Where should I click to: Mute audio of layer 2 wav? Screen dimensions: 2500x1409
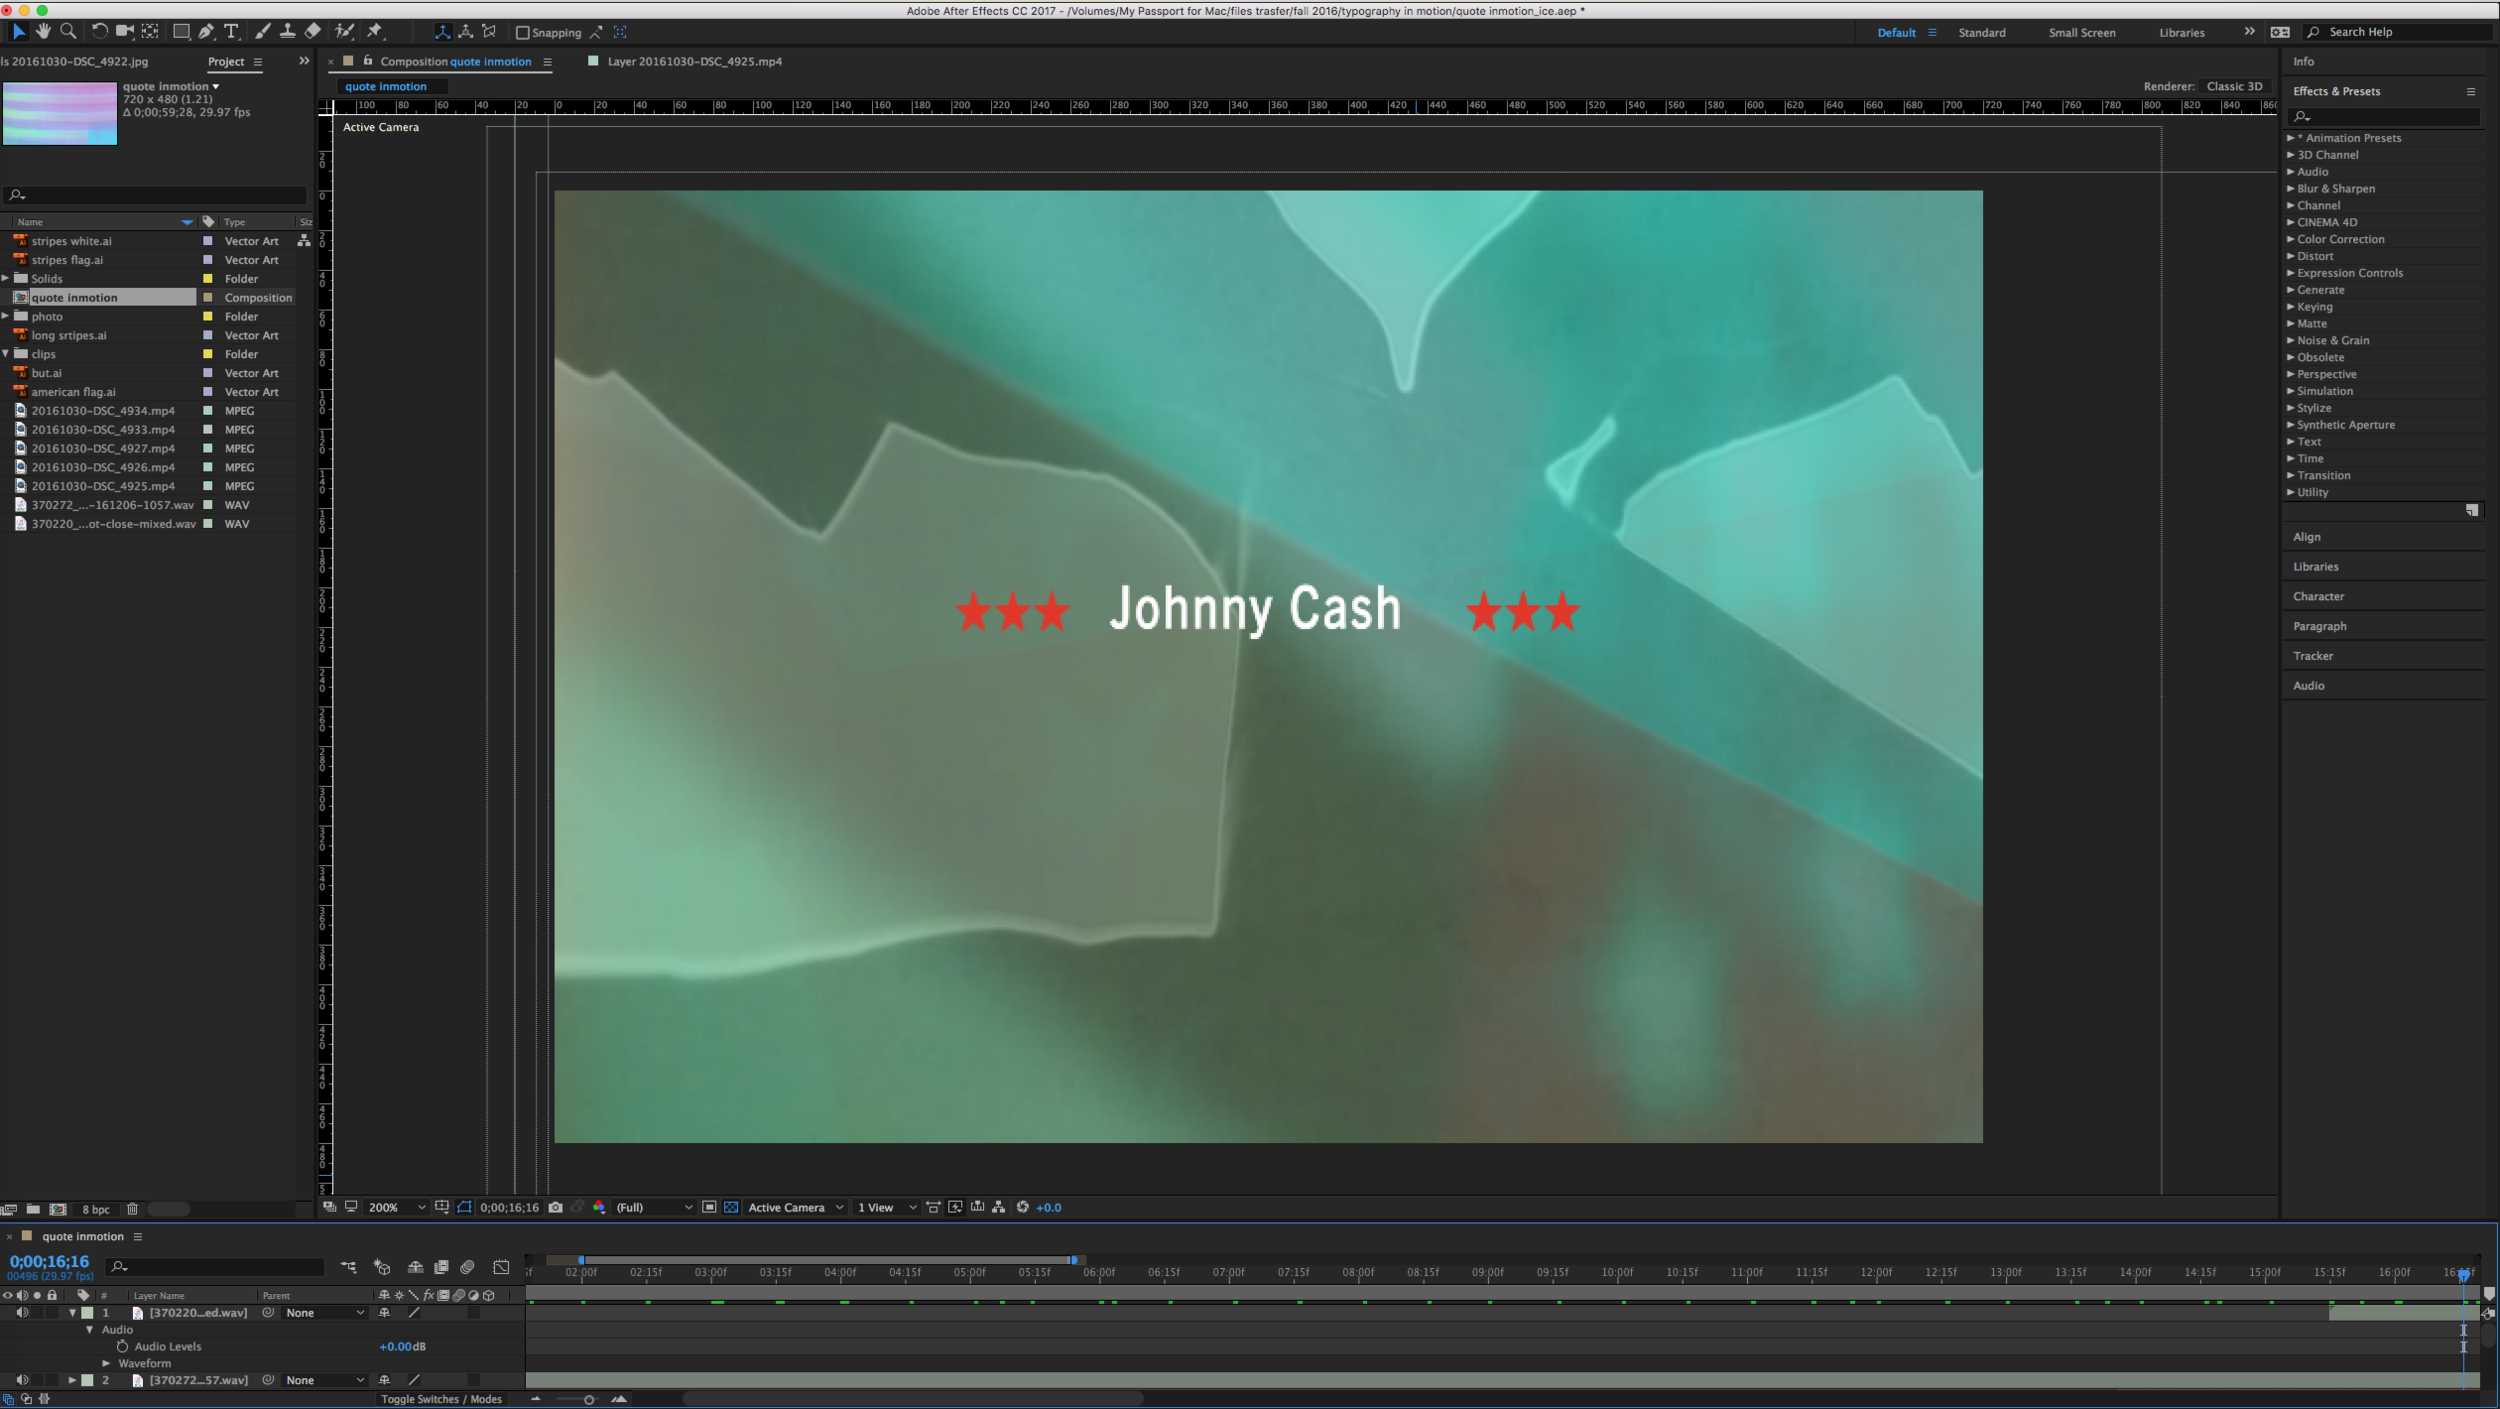[22, 1380]
